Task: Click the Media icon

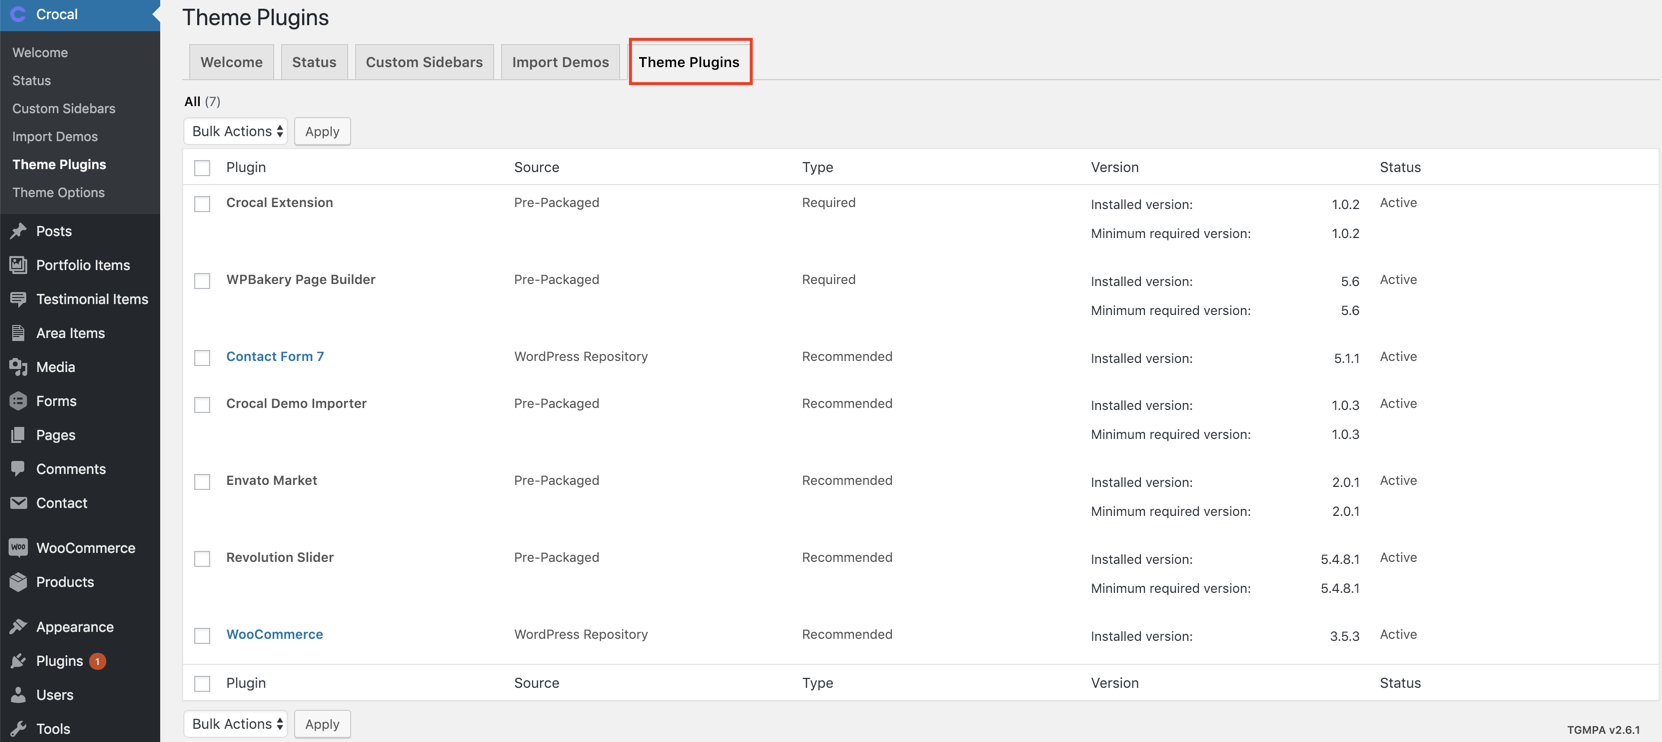Action: 18,367
